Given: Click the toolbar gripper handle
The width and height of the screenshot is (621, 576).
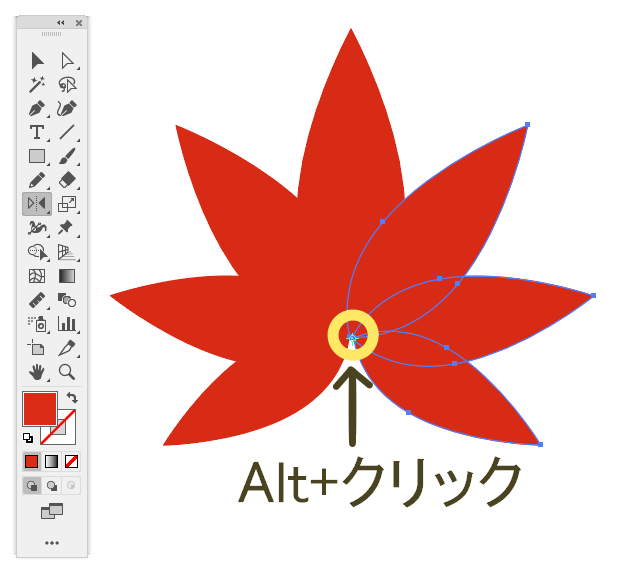Looking at the screenshot, I should coord(51,34).
